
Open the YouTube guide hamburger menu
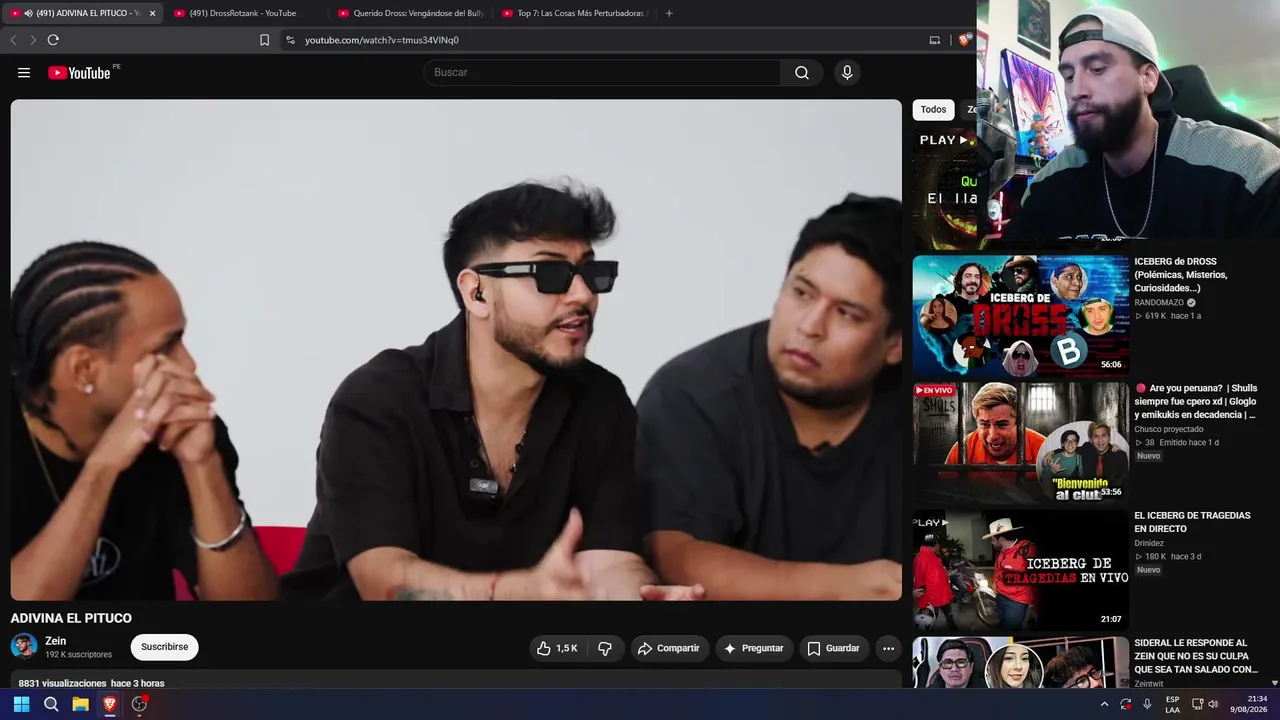[x=24, y=73]
